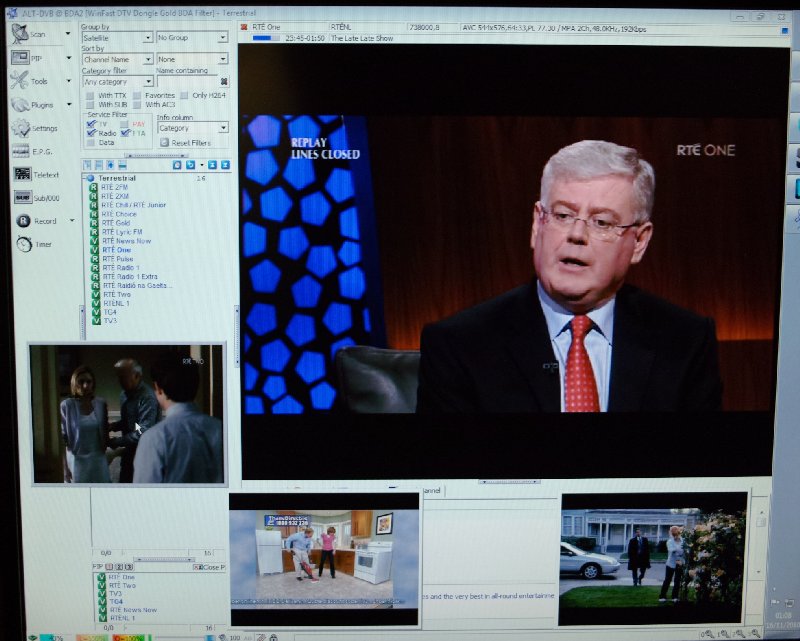Click the blue undo-style icon in channel toolbar
The image size is (800, 641).
coord(190,165)
